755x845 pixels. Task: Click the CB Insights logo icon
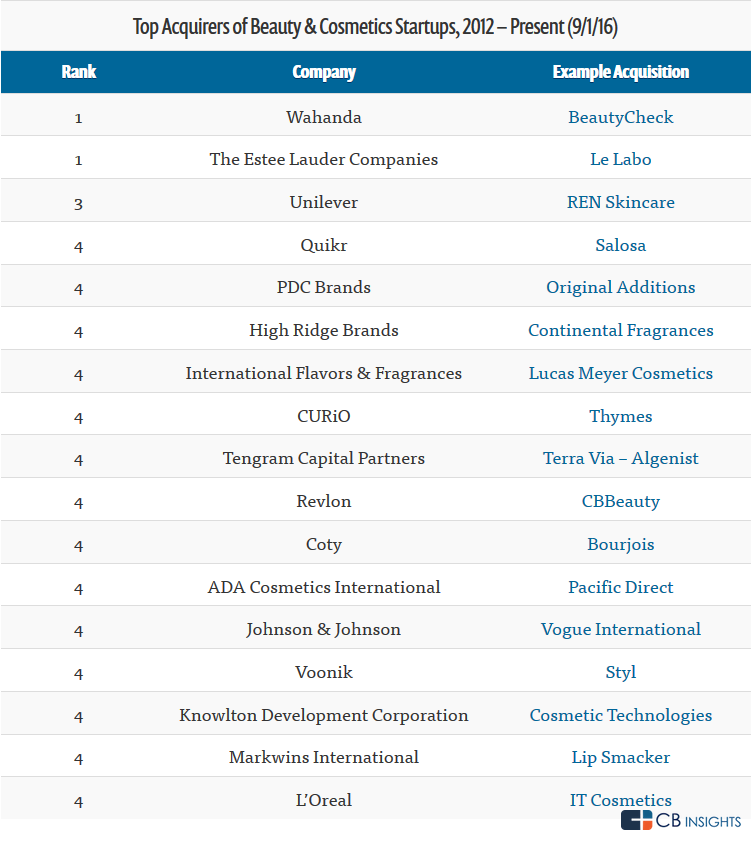(x=636, y=821)
